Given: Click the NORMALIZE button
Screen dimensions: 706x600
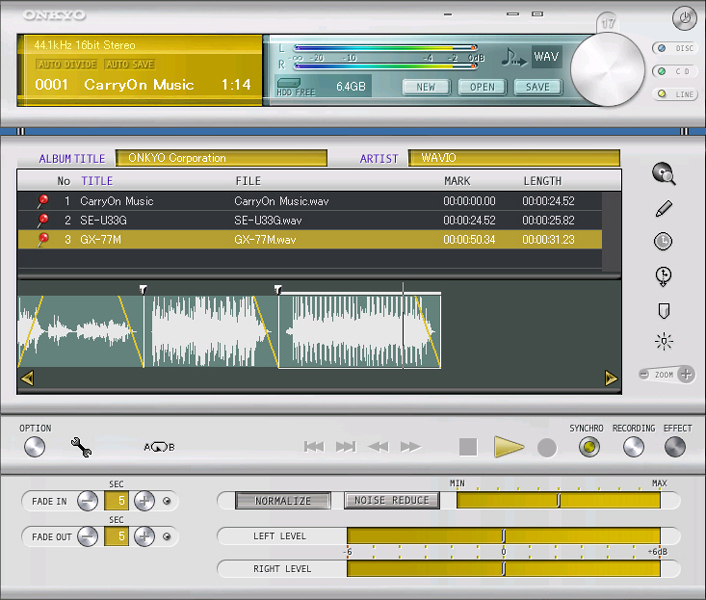Looking at the screenshot, I should click(283, 501).
